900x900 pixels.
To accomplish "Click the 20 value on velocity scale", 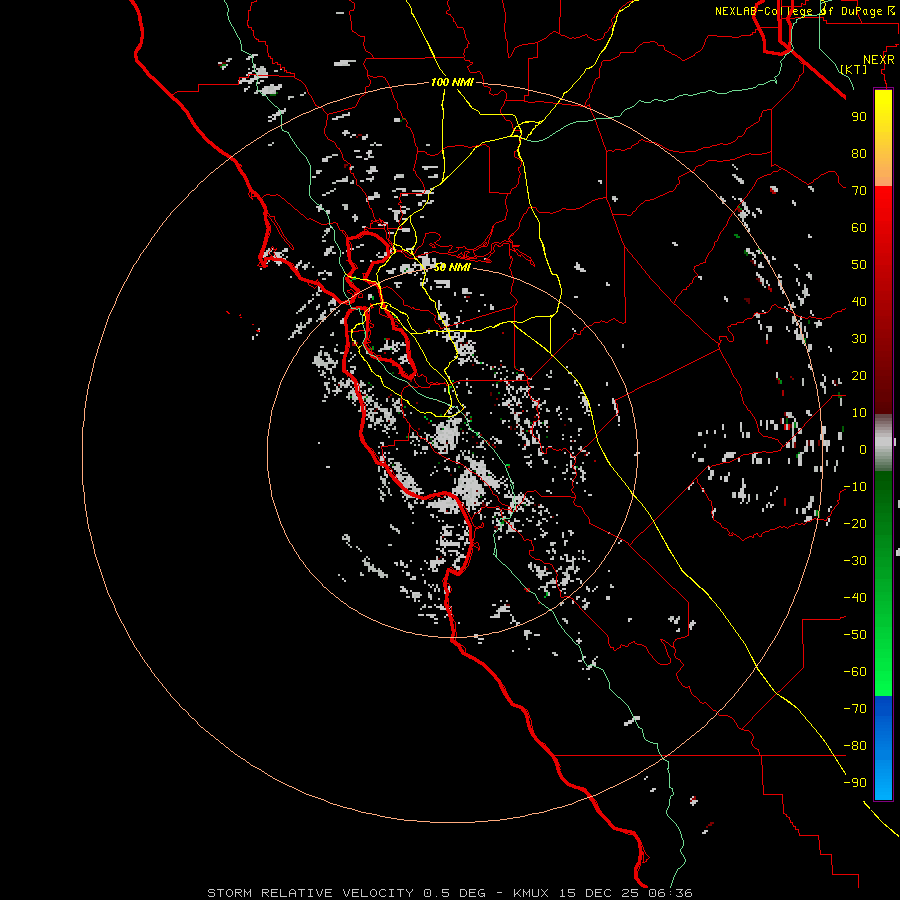I will click(x=859, y=376).
